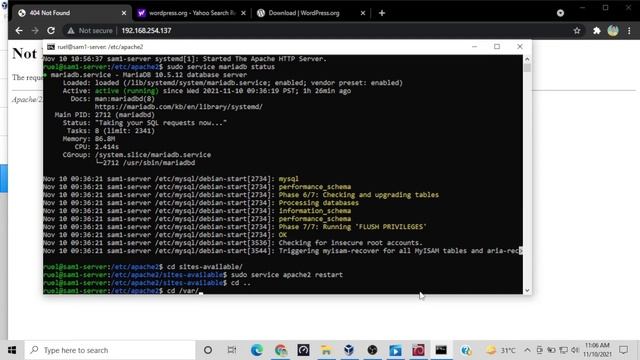The height and width of the screenshot is (360, 640).
Task: Click the taskbar search box
Action: (110, 350)
